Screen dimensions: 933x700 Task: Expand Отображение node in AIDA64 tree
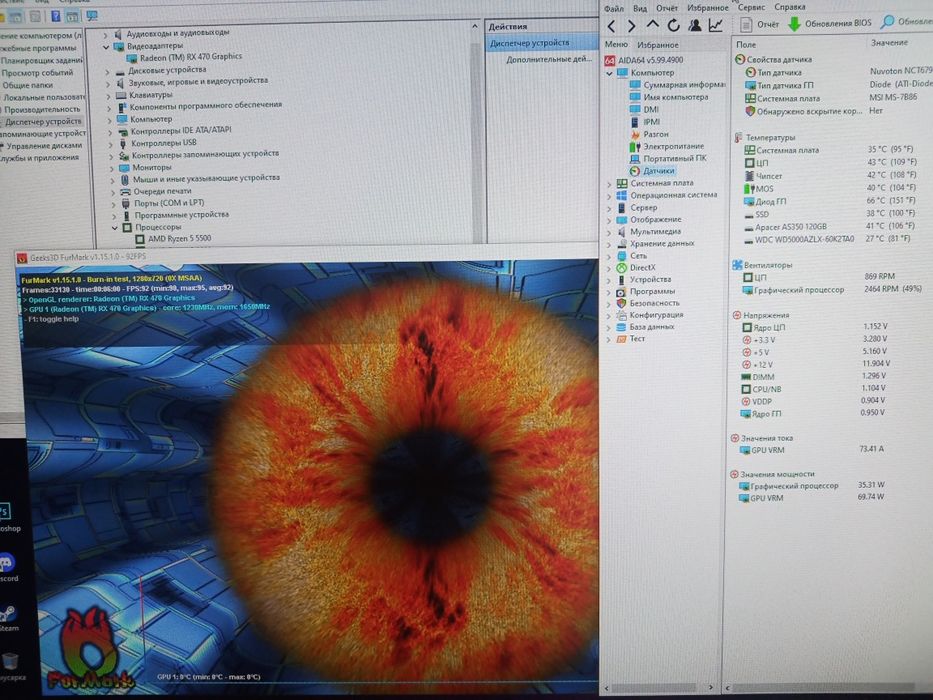pos(609,220)
